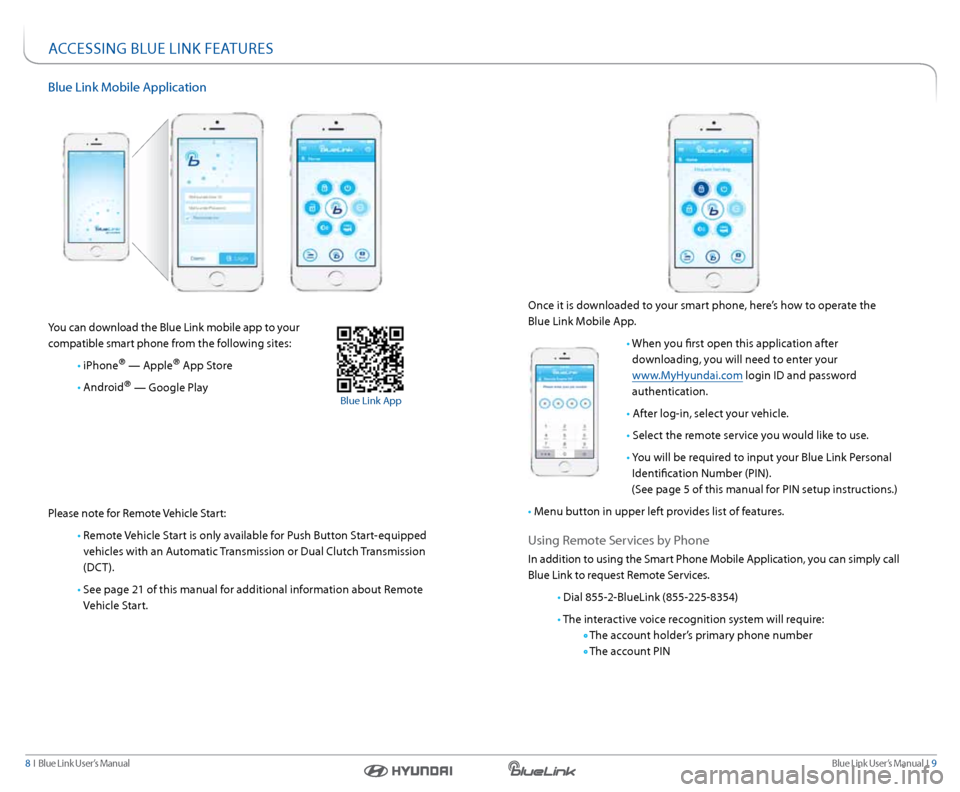Image resolution: width=960 pixels, height=792 pixels.
Task: Tap car finder icon on middle home-screen phone
Action: tap(347, 228)
